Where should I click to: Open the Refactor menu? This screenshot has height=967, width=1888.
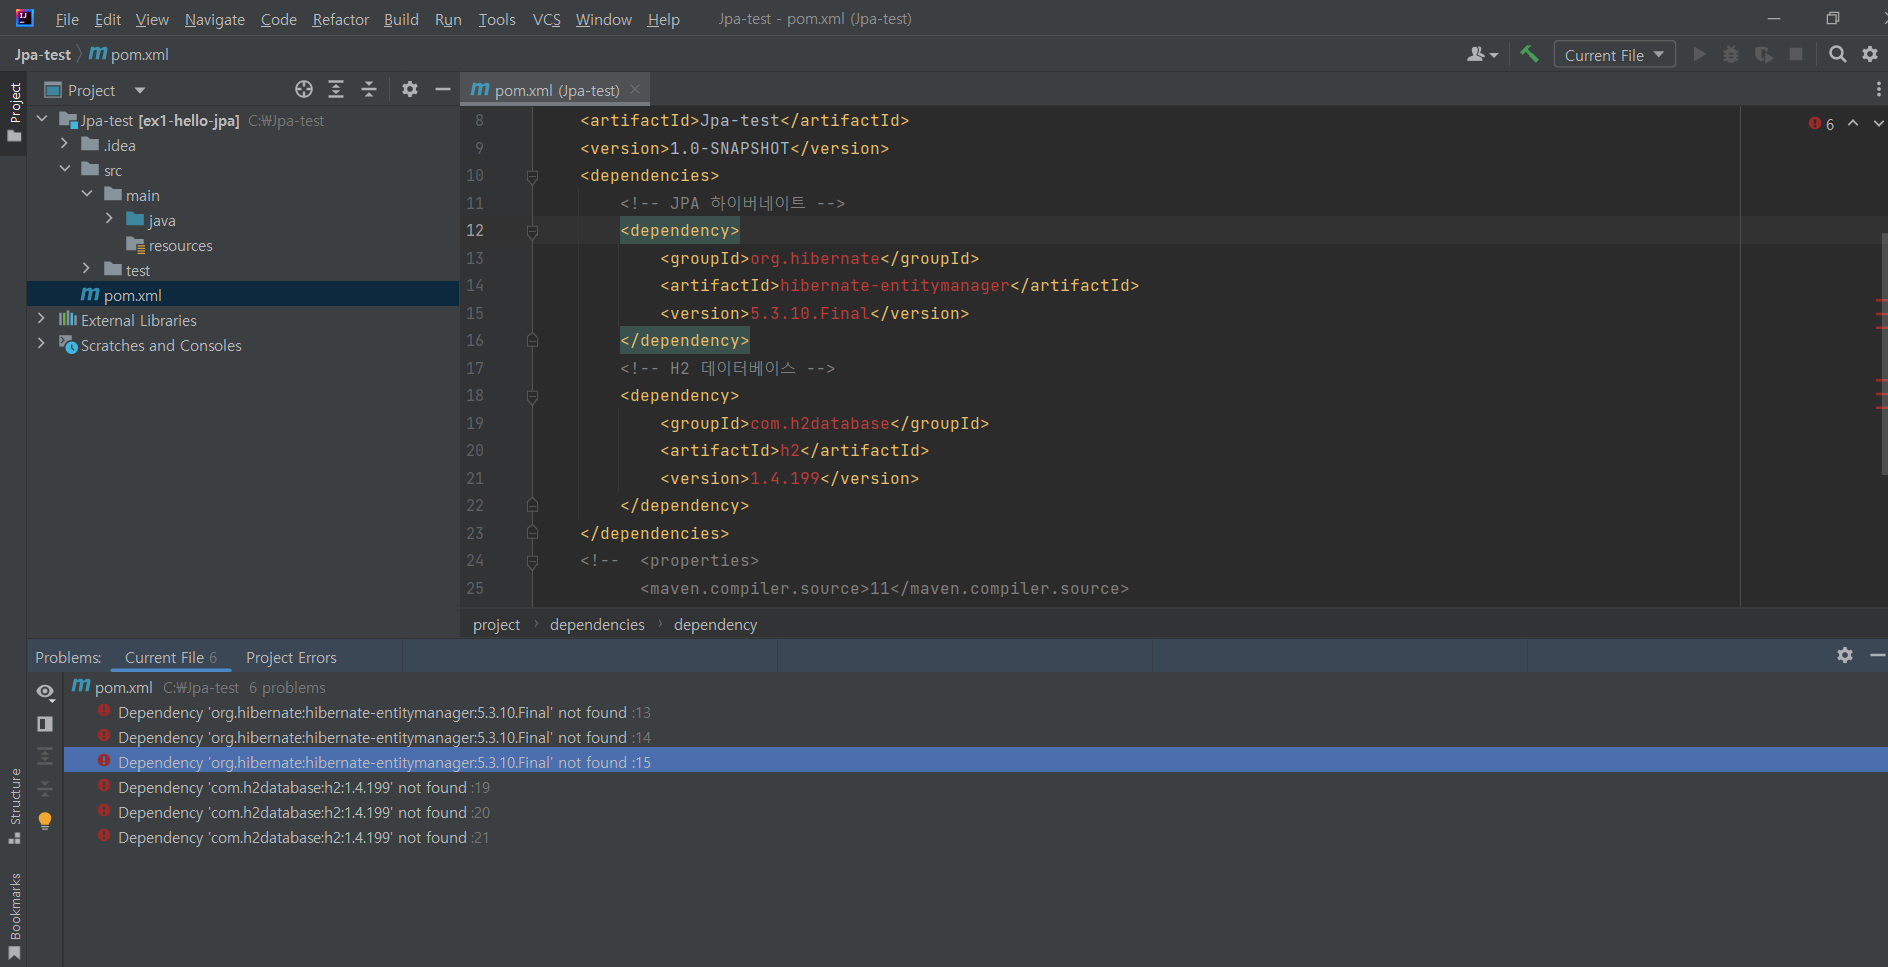pyautogui.click(x=340, y=19)
